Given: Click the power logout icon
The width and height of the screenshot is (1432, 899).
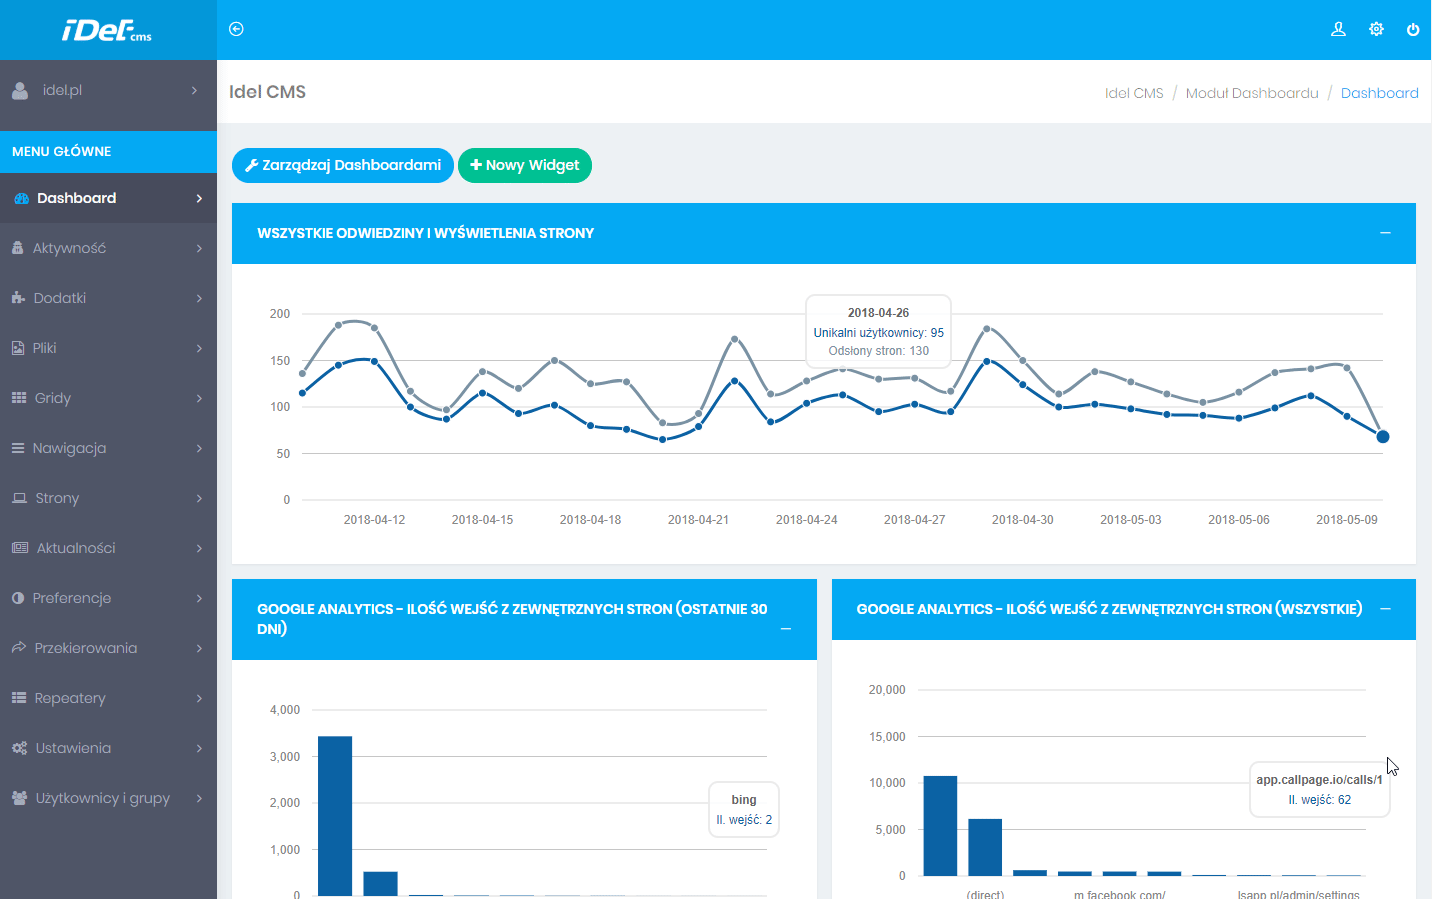Looking at the screenshot, I should pos(1413,29).
